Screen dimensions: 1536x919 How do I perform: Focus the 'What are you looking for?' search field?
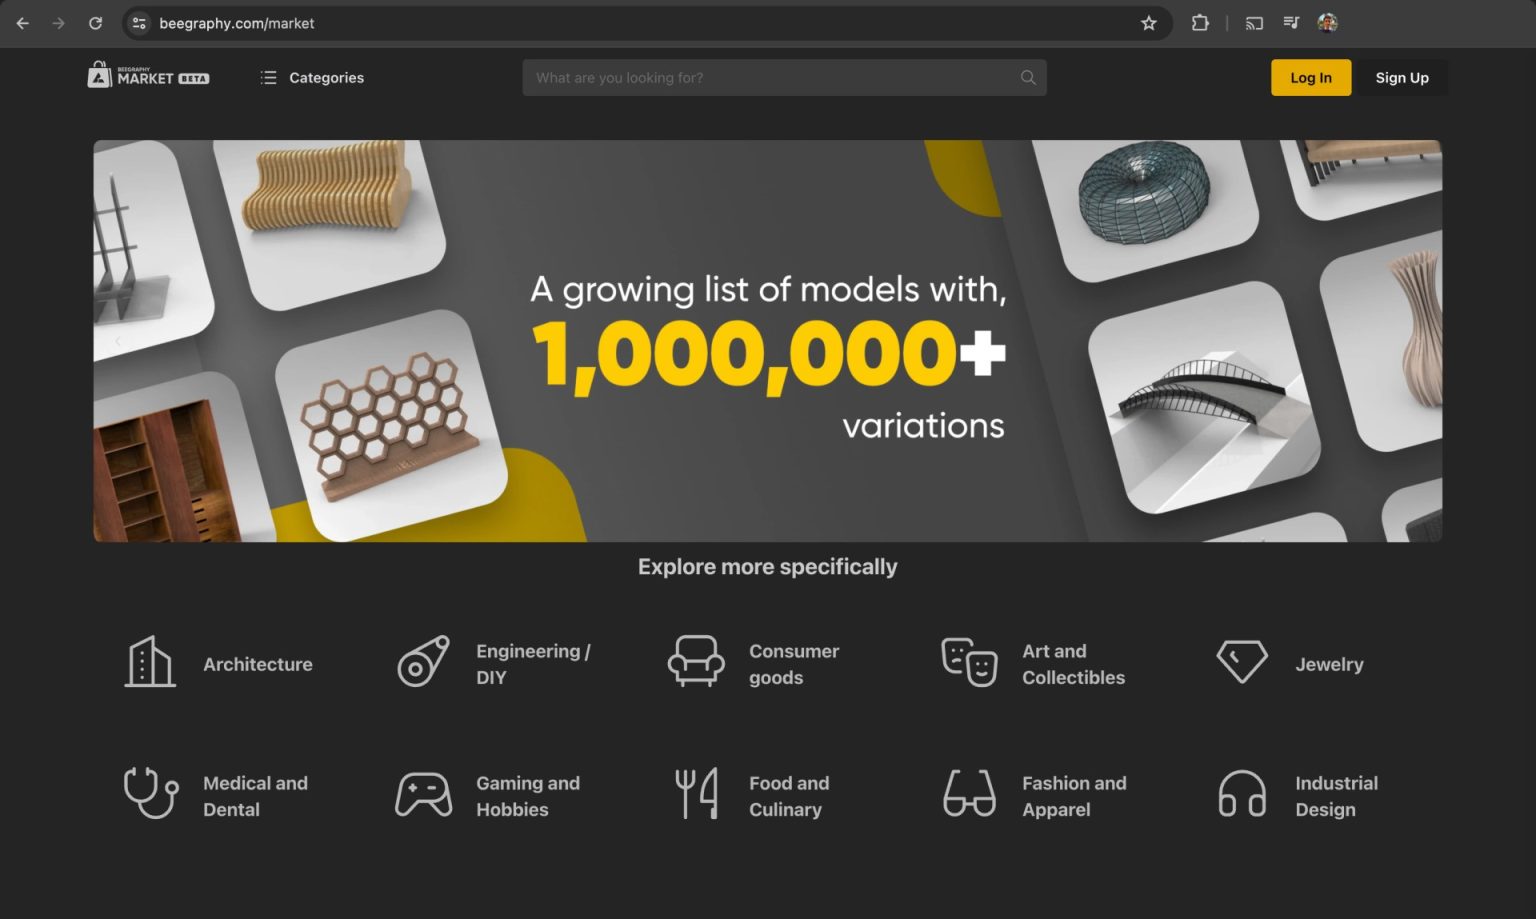[x=770, y=78]
